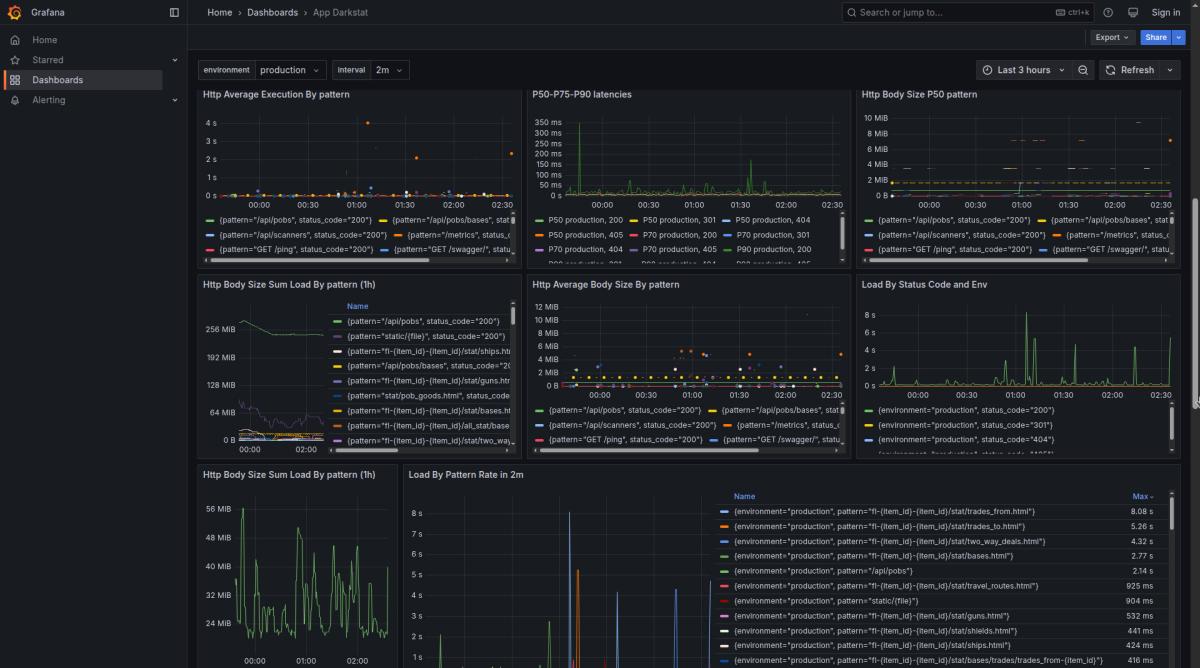Open the Export dropdown

[1112, 37]
